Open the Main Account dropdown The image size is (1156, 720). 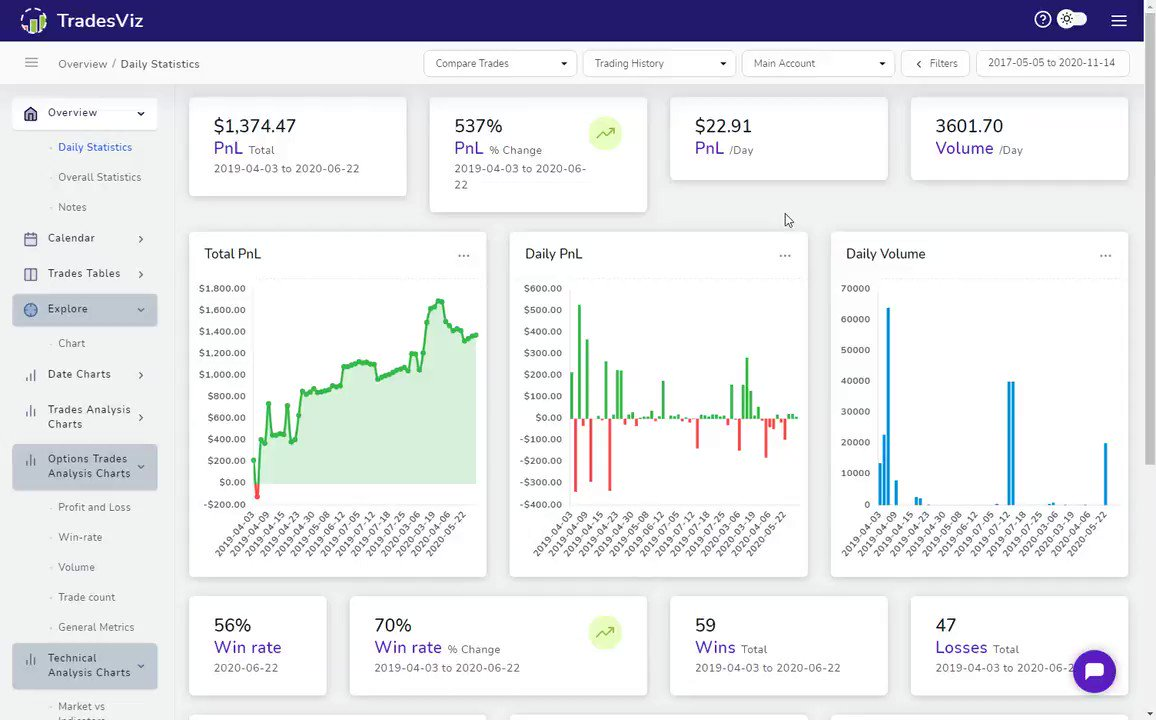(818, 63)
